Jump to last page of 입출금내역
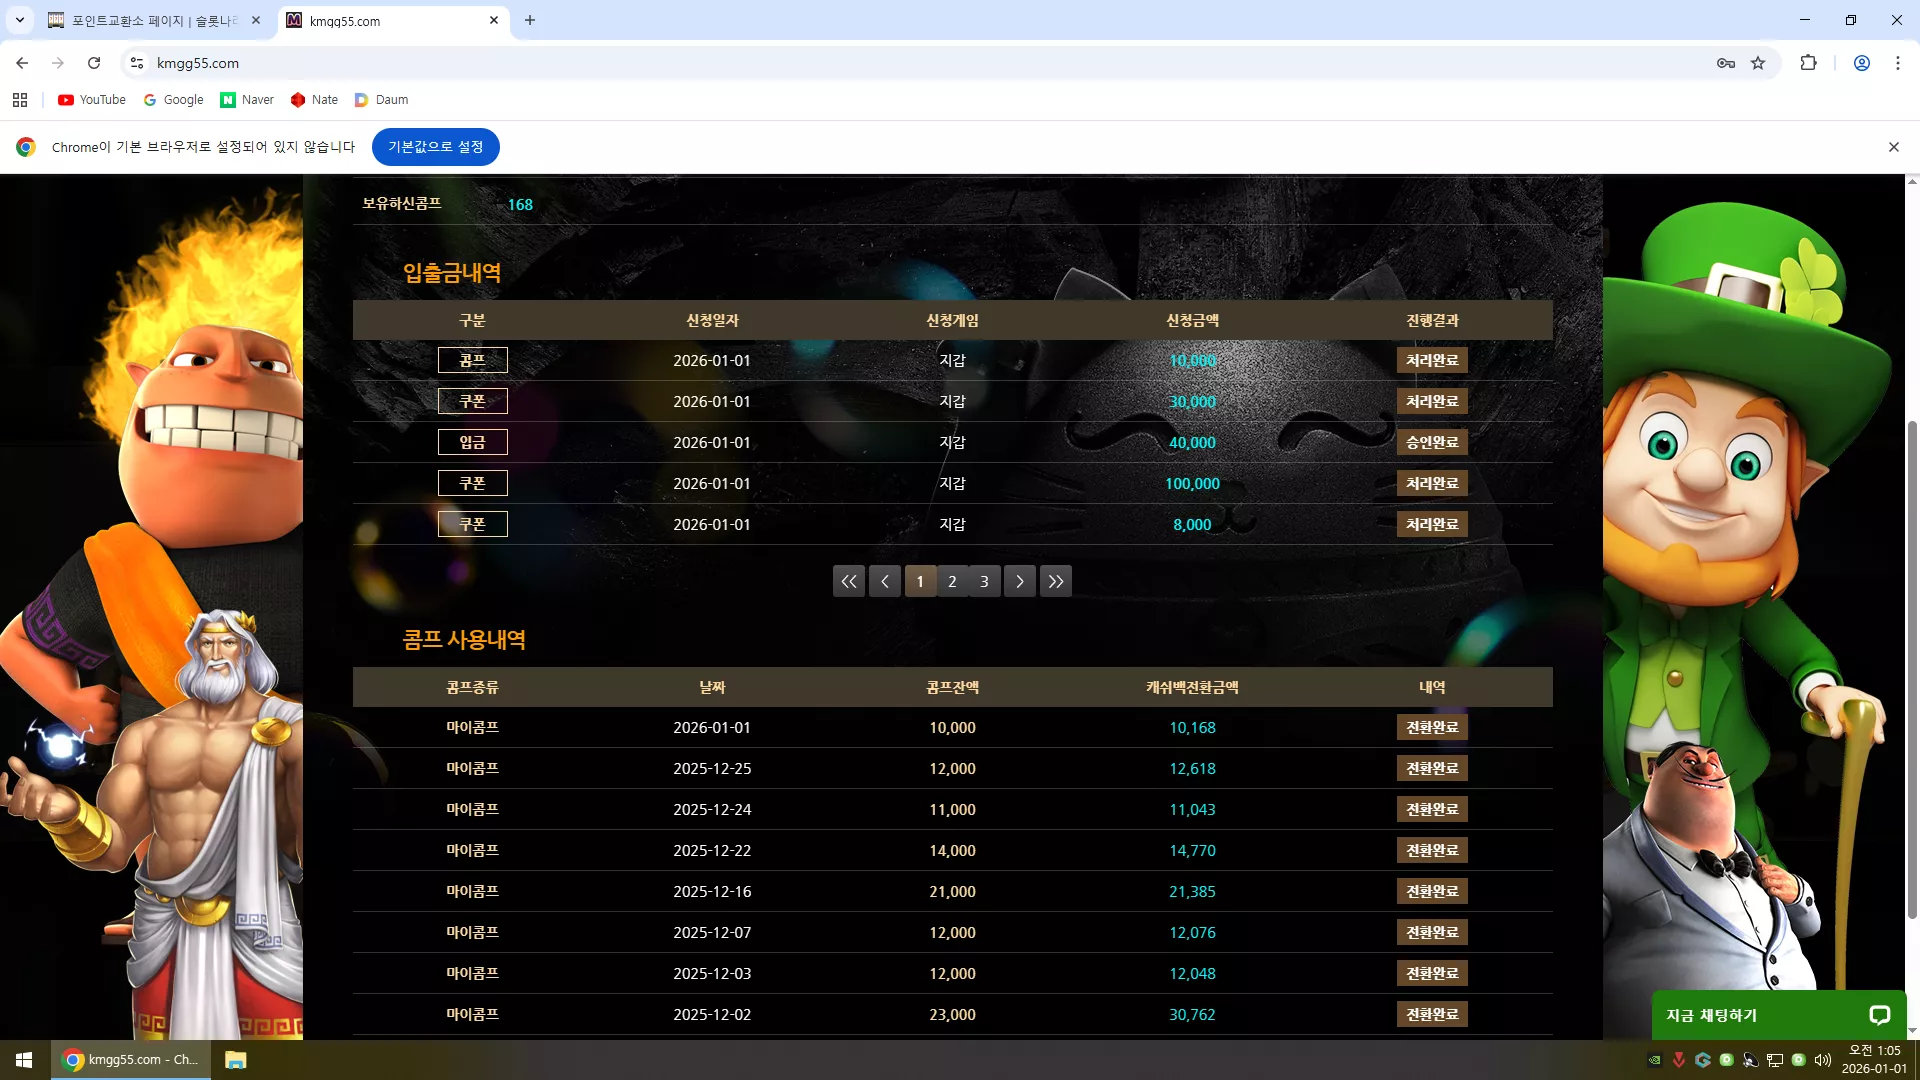The width and height of the screenshot is (1920, 1080). click(x=1056, y=581)
